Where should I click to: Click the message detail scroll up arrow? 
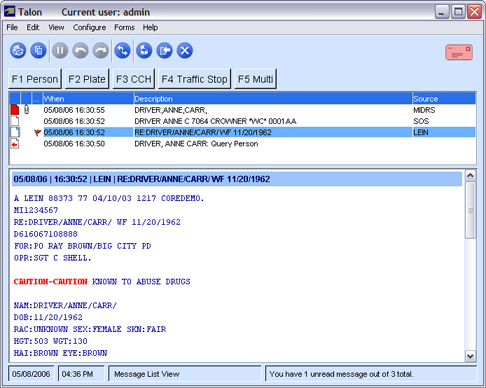point(470,175)
